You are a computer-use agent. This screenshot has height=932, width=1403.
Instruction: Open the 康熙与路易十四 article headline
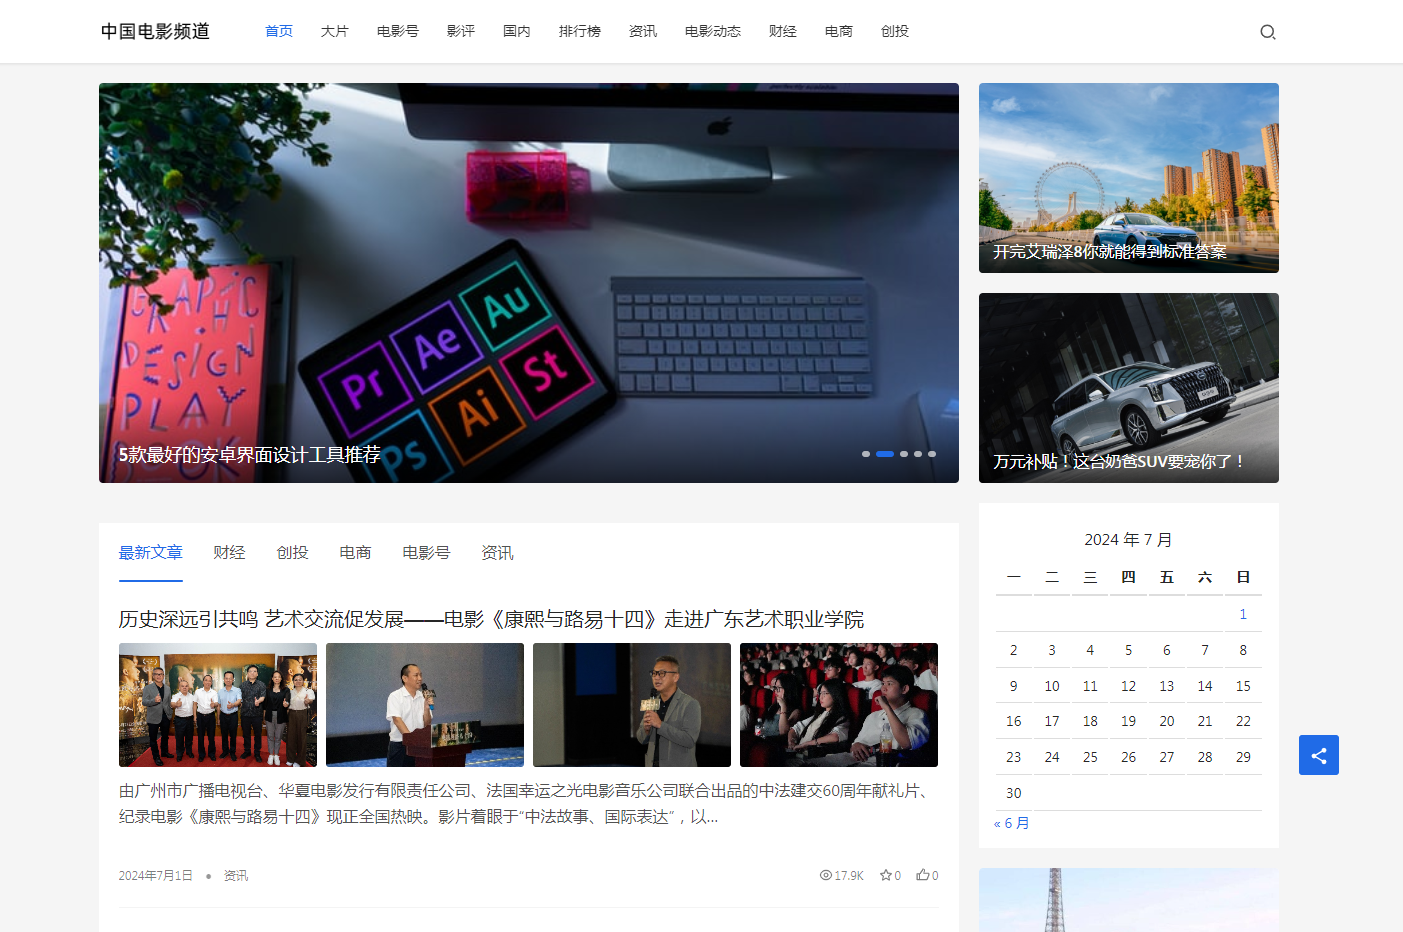click(491, 620)
